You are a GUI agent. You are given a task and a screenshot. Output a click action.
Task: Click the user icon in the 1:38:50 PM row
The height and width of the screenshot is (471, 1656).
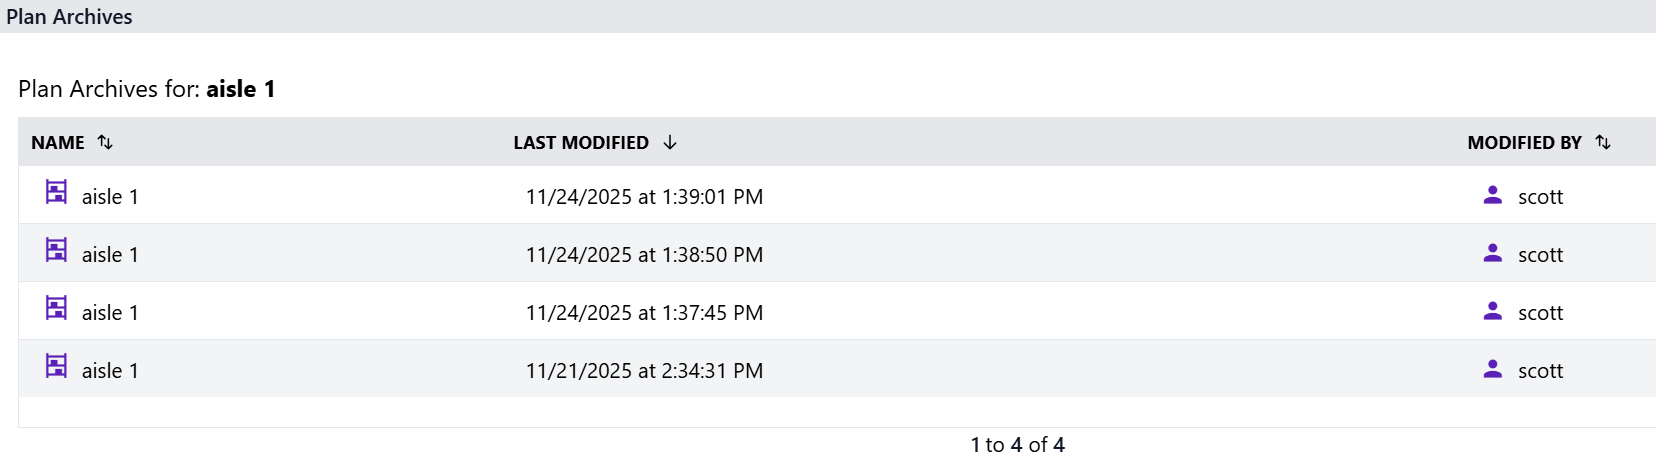(1492, 253)
